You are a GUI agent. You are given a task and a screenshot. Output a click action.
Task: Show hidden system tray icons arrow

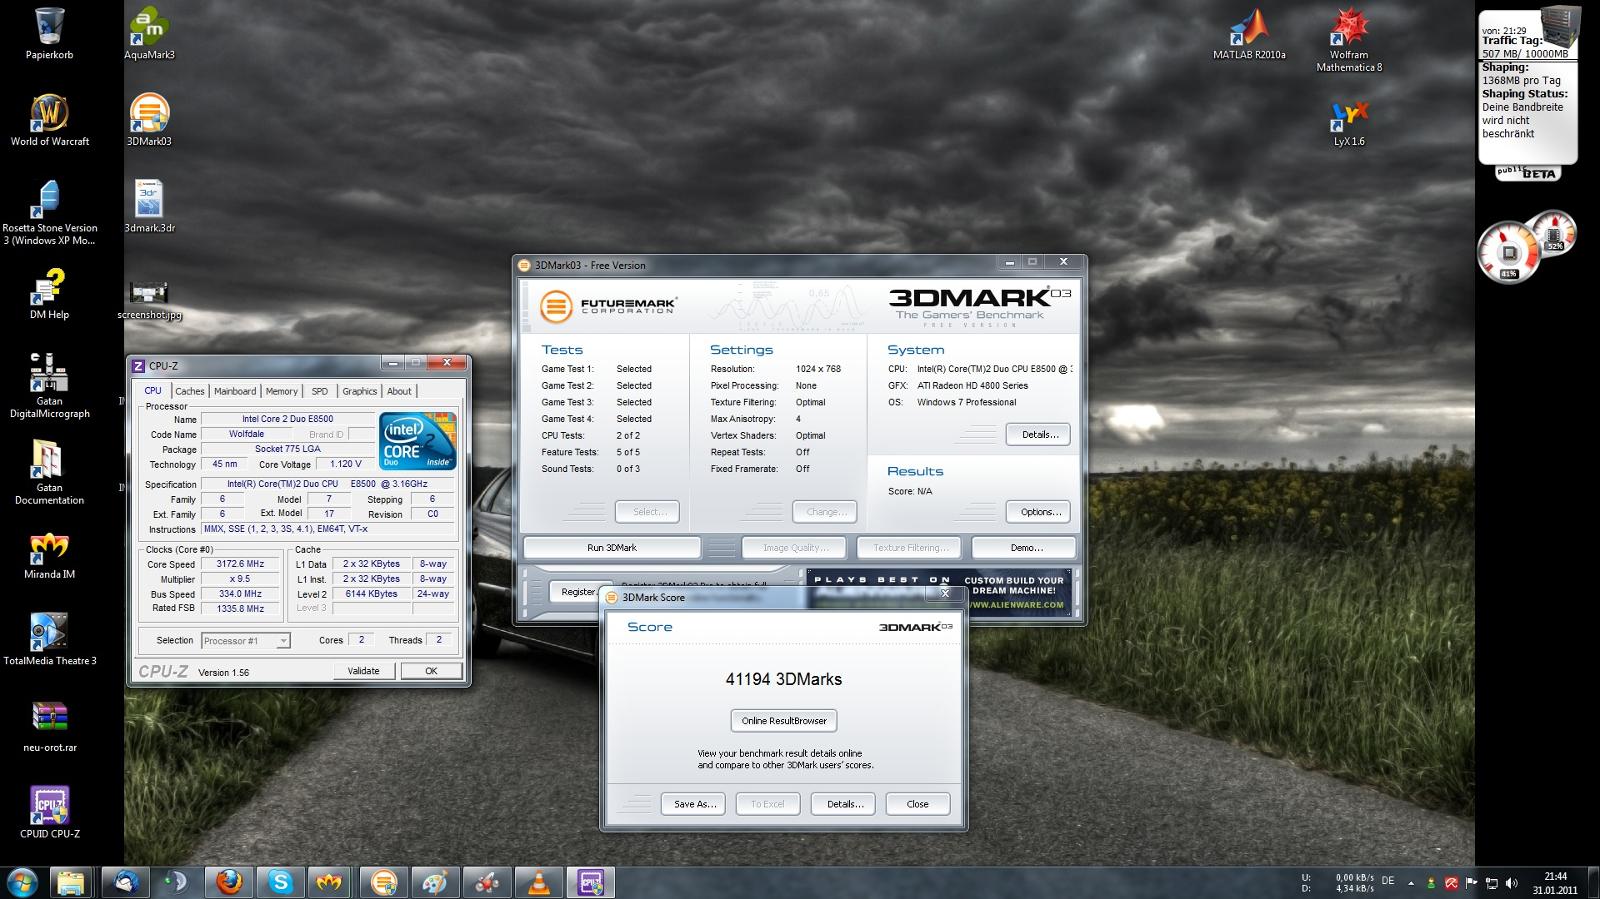click(1411, 883)
